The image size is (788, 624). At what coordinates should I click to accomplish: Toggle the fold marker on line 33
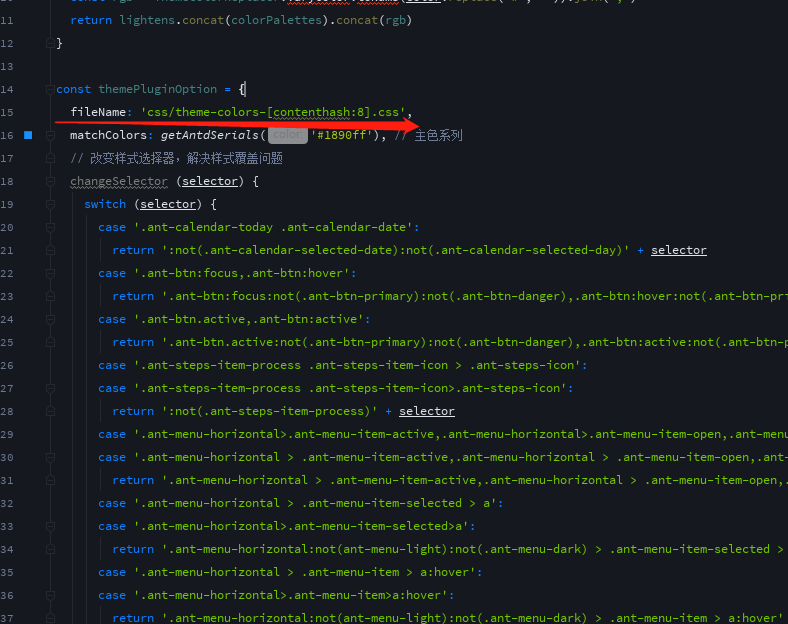pos(50,526)
